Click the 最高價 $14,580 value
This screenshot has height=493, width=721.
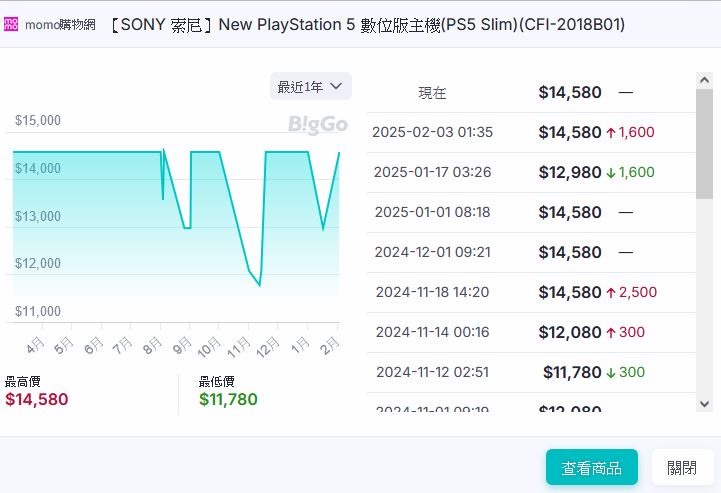[x=37, y=399]
